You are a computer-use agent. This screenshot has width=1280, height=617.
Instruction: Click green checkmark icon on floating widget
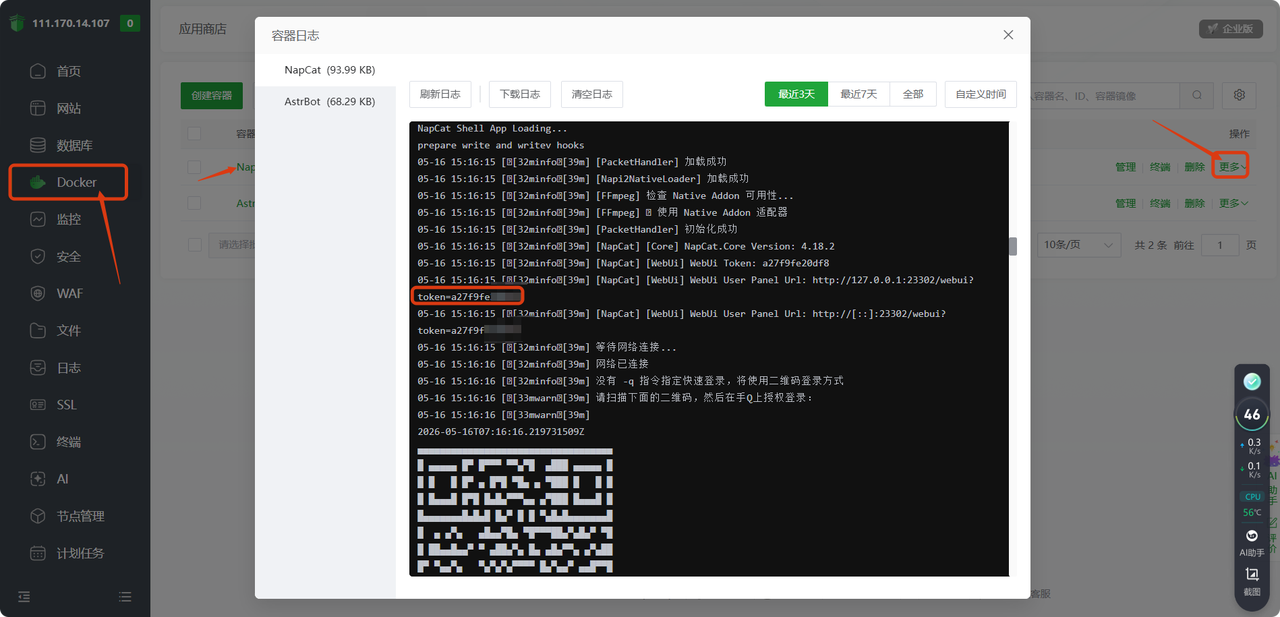[x=1252, y=381]
